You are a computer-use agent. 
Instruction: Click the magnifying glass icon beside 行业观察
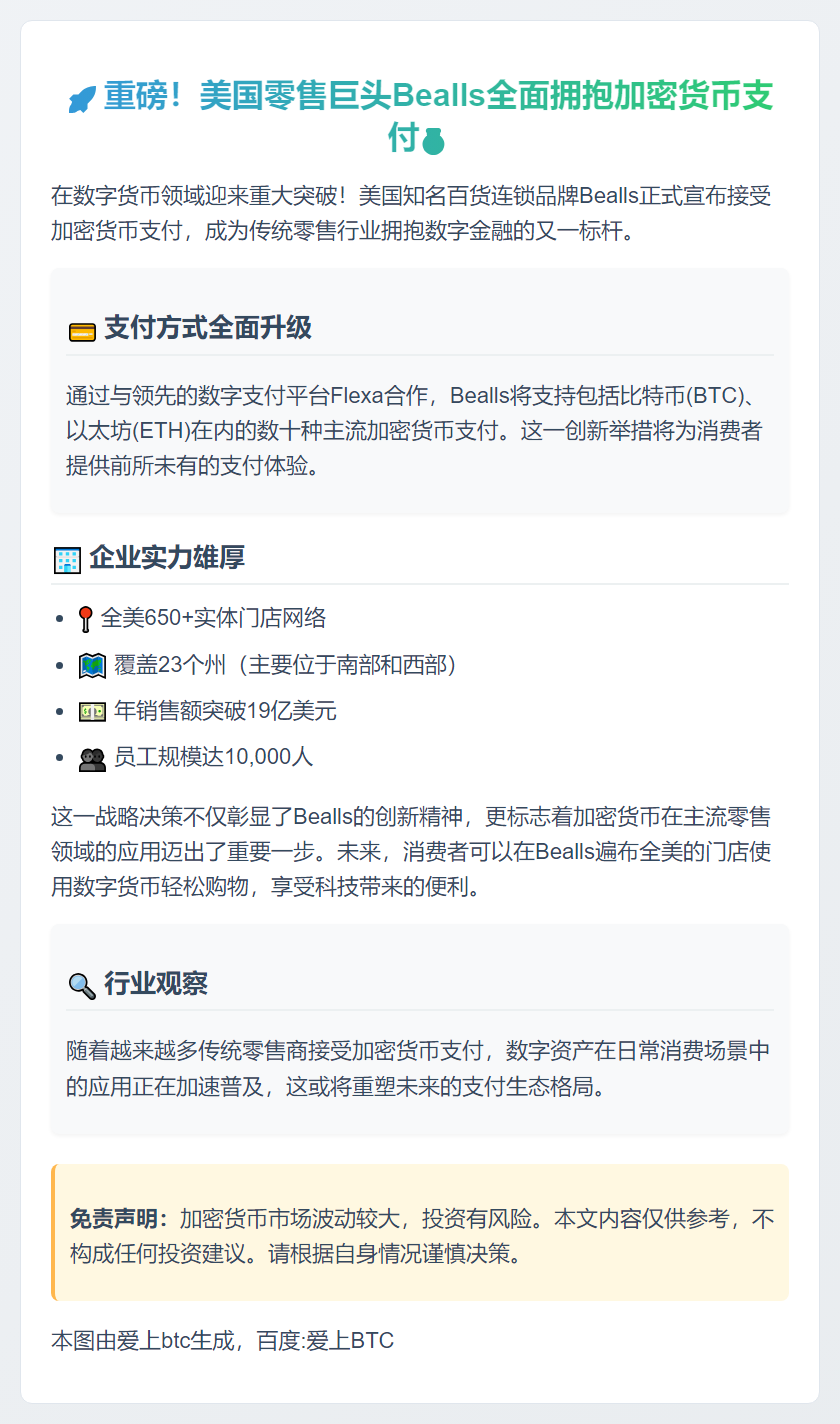(x=82, y=986)
